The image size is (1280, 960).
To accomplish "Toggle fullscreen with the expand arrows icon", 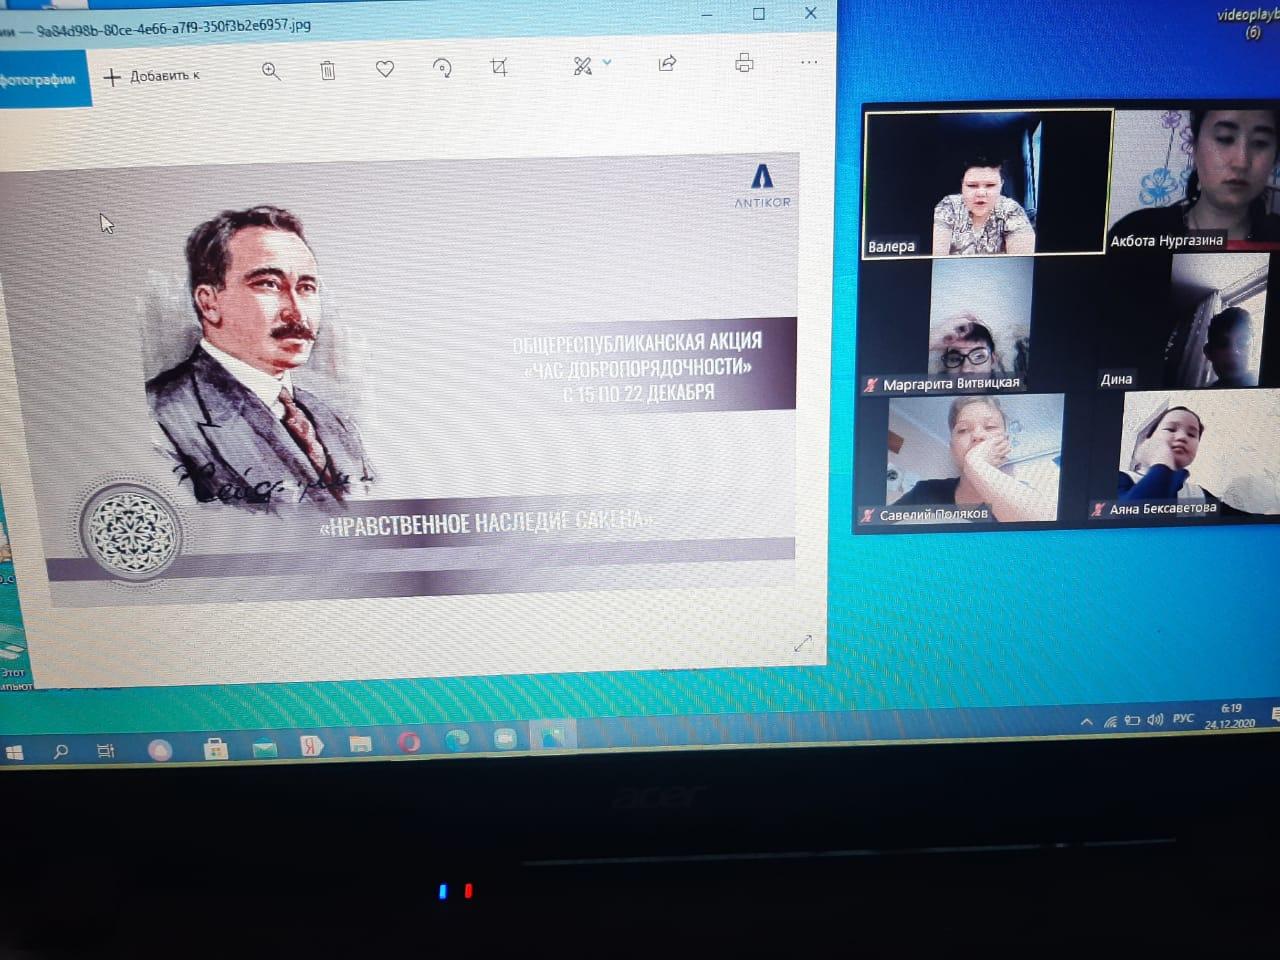I will coord(803,643).
